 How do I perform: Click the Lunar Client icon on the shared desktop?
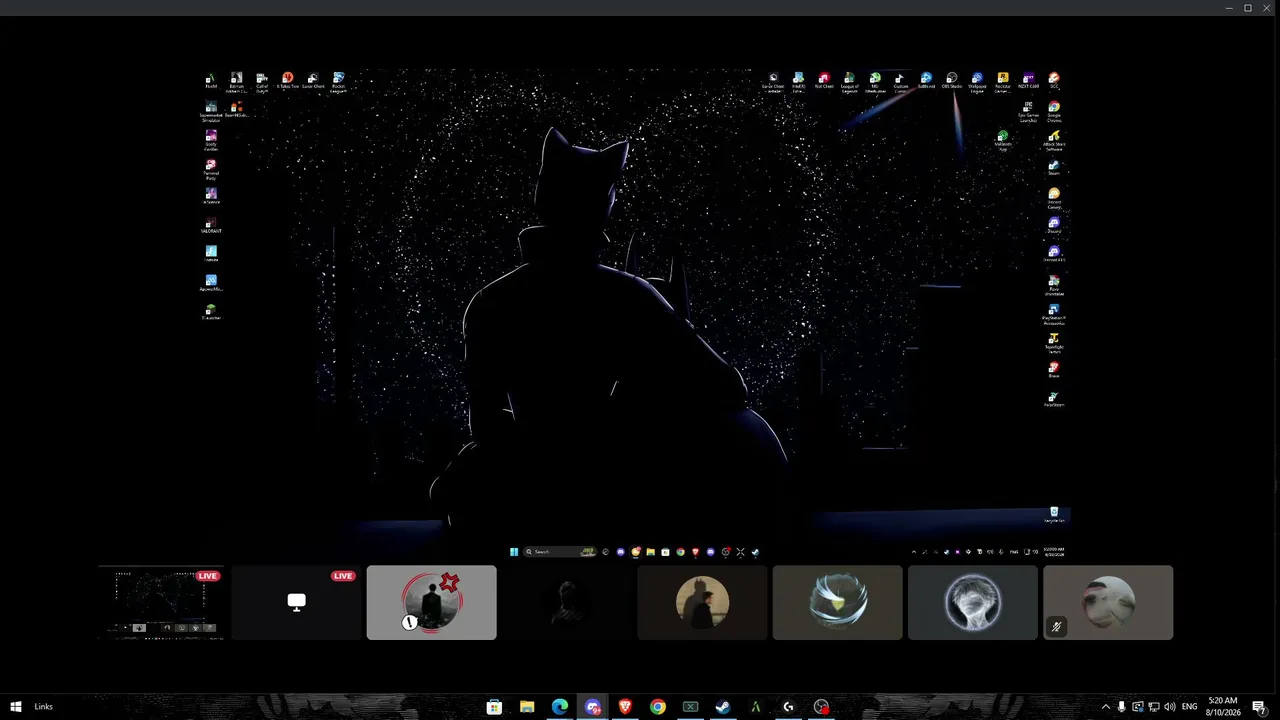point(313,80)
